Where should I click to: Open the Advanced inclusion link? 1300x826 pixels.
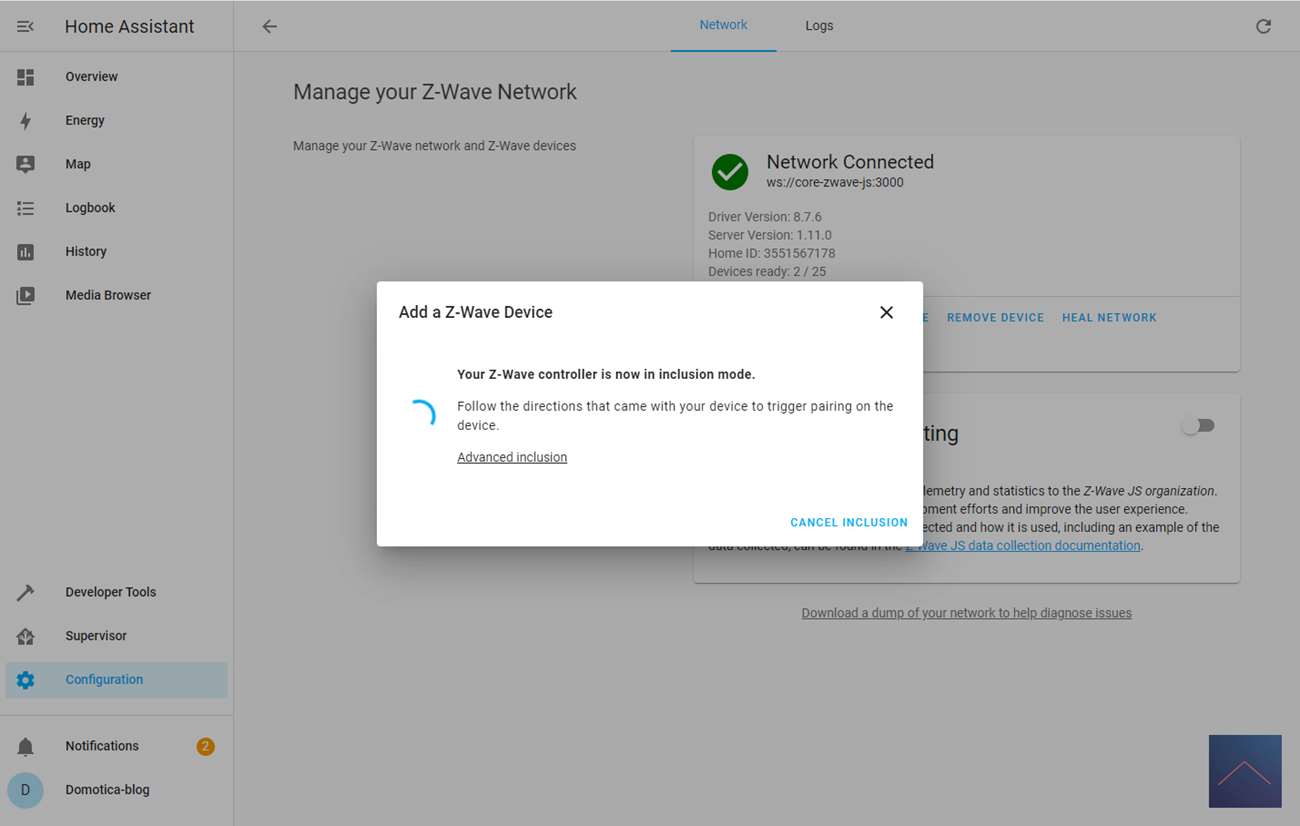coord(512,457)
